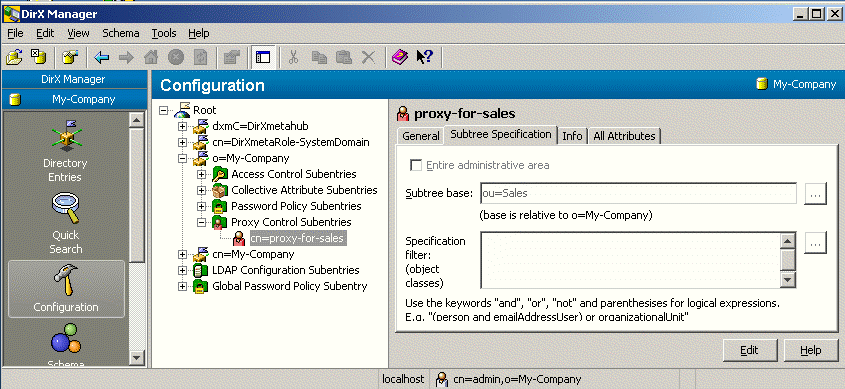
Task: Click the Specification filter text area
Action: (631, 260)
